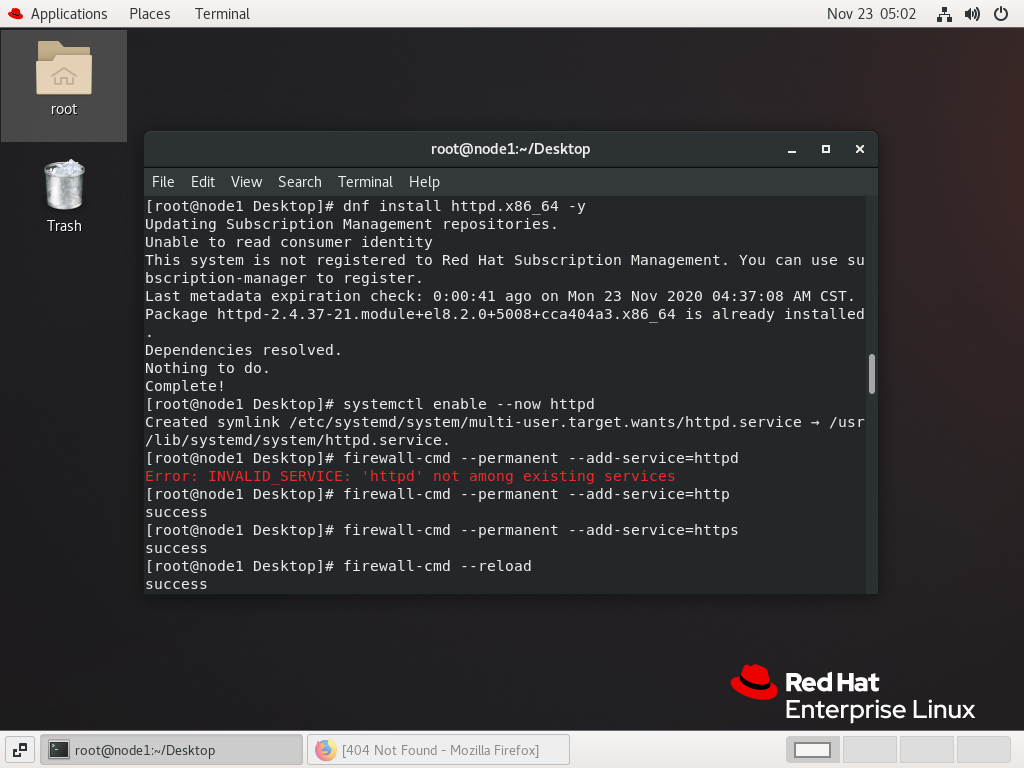Click 'Updating Subscription Management repositories.' line

[x=351, y=224]
